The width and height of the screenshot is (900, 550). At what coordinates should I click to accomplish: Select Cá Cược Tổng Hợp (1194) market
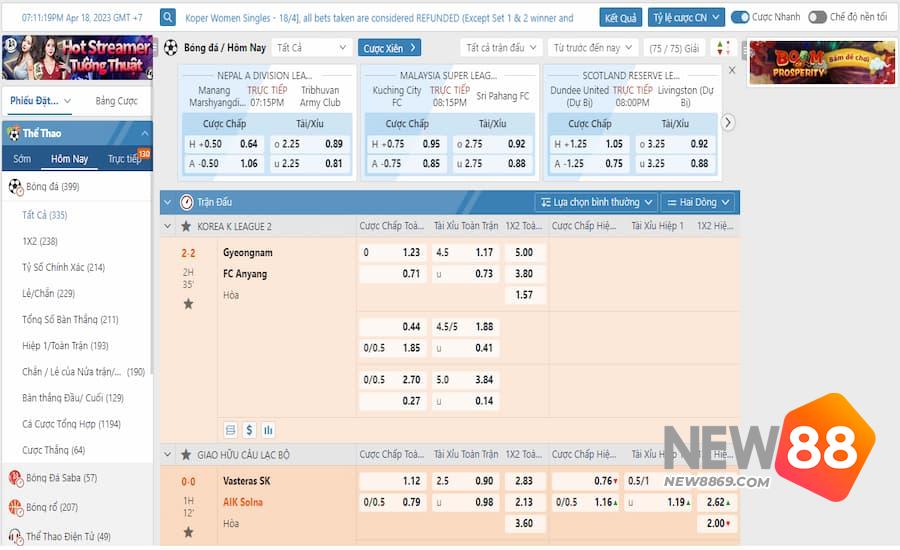[x=71, y=424]
